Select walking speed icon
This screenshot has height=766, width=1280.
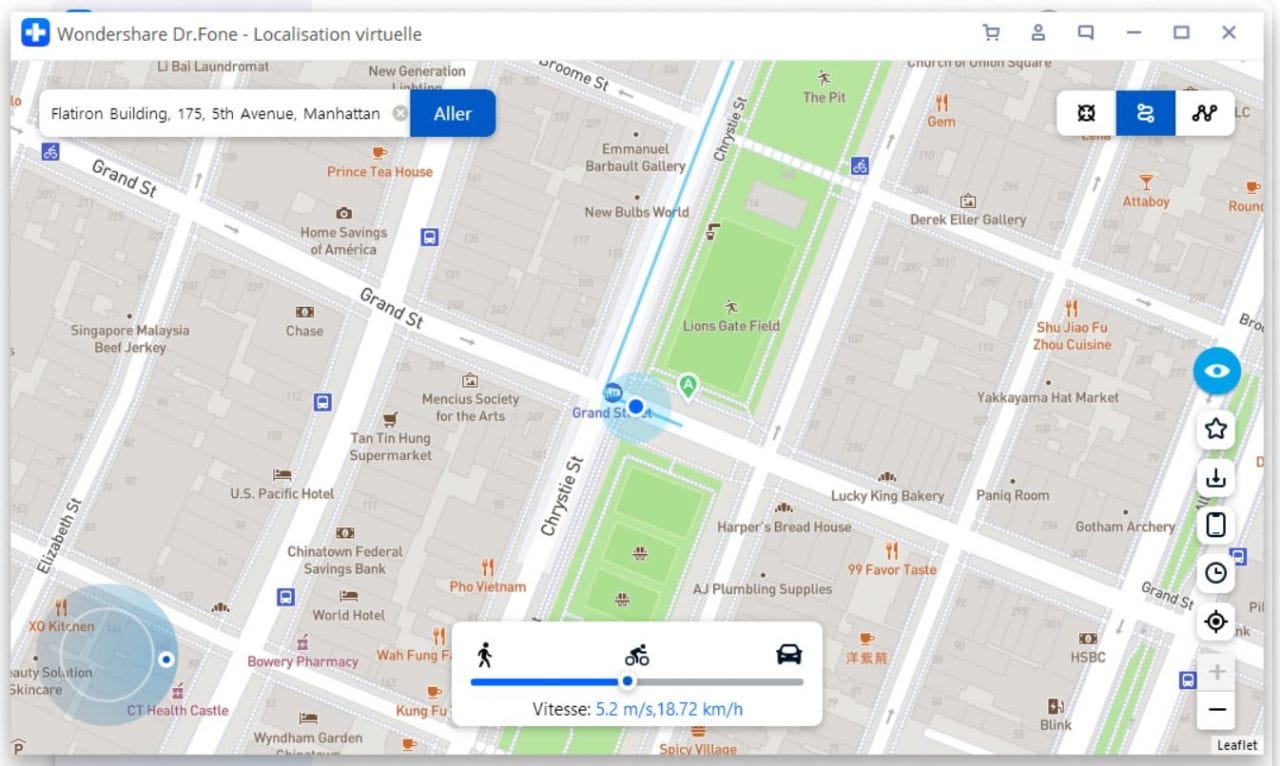(485, 655)
